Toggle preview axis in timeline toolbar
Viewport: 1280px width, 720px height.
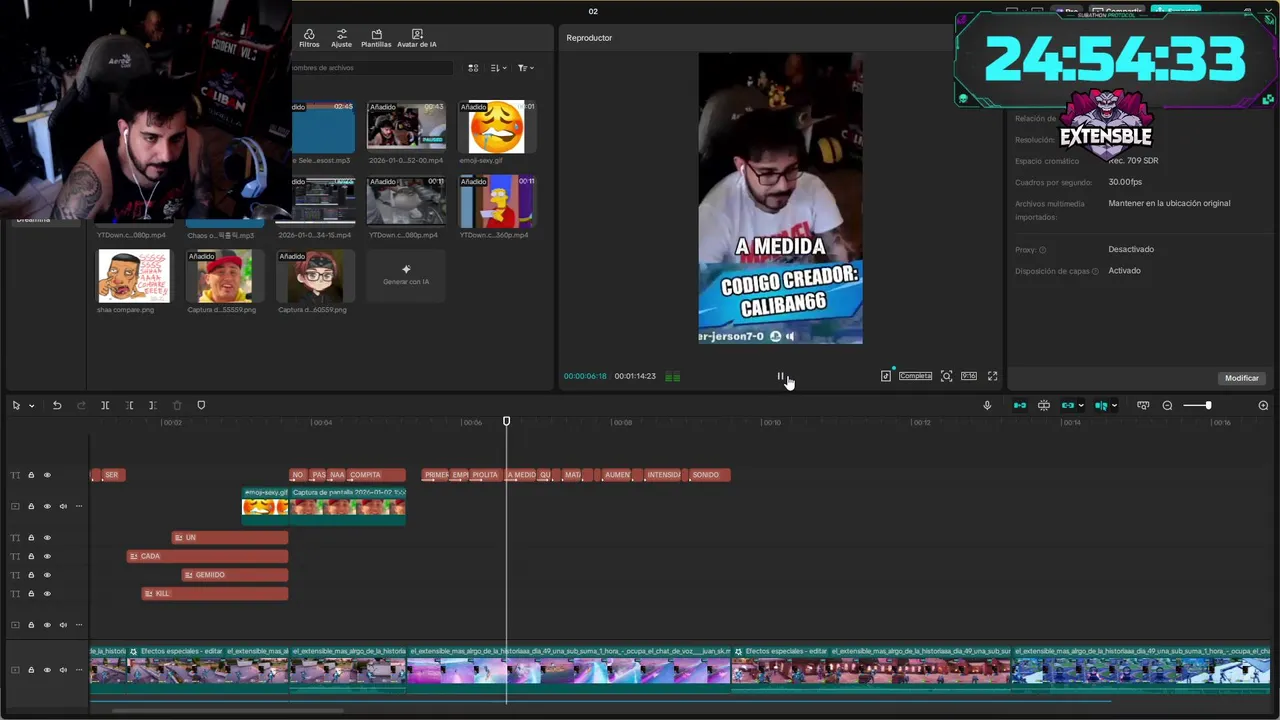coord(1101,405)
